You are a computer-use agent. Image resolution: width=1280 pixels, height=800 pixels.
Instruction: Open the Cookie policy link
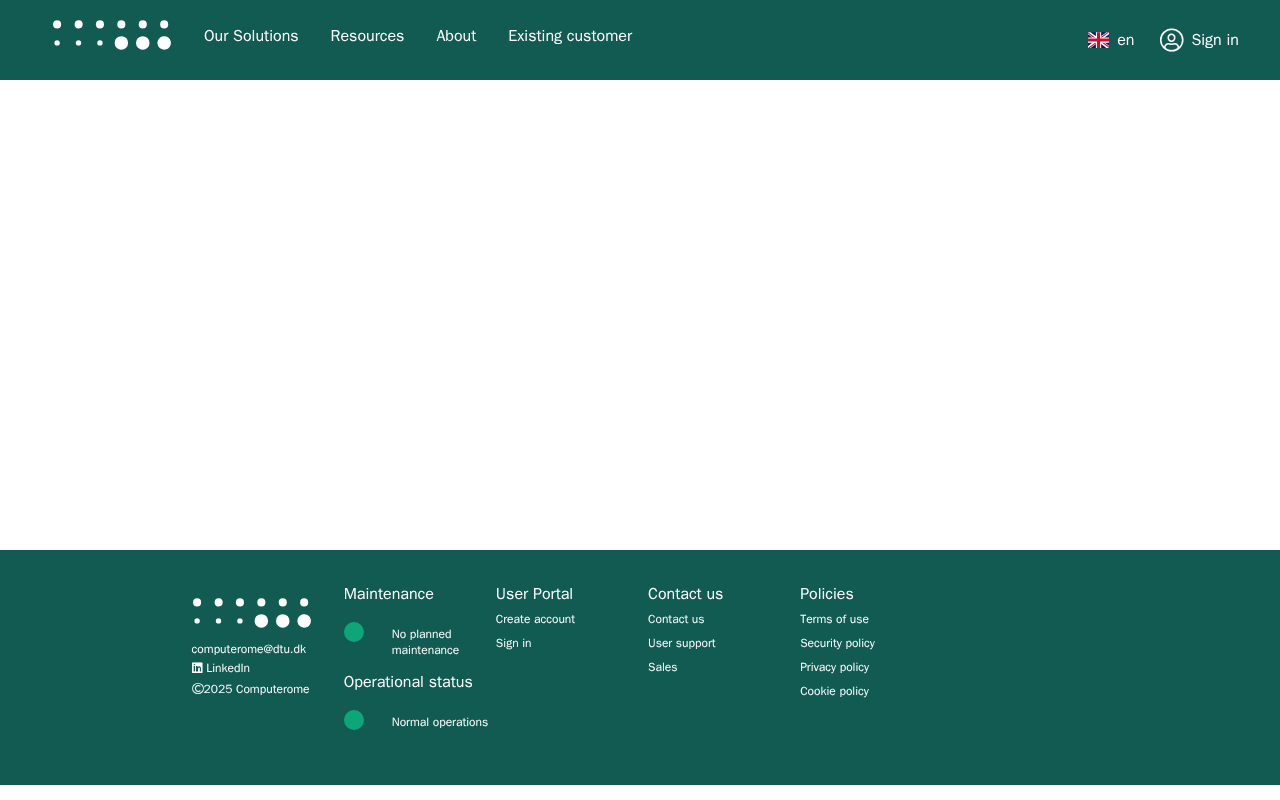[834, 691]
